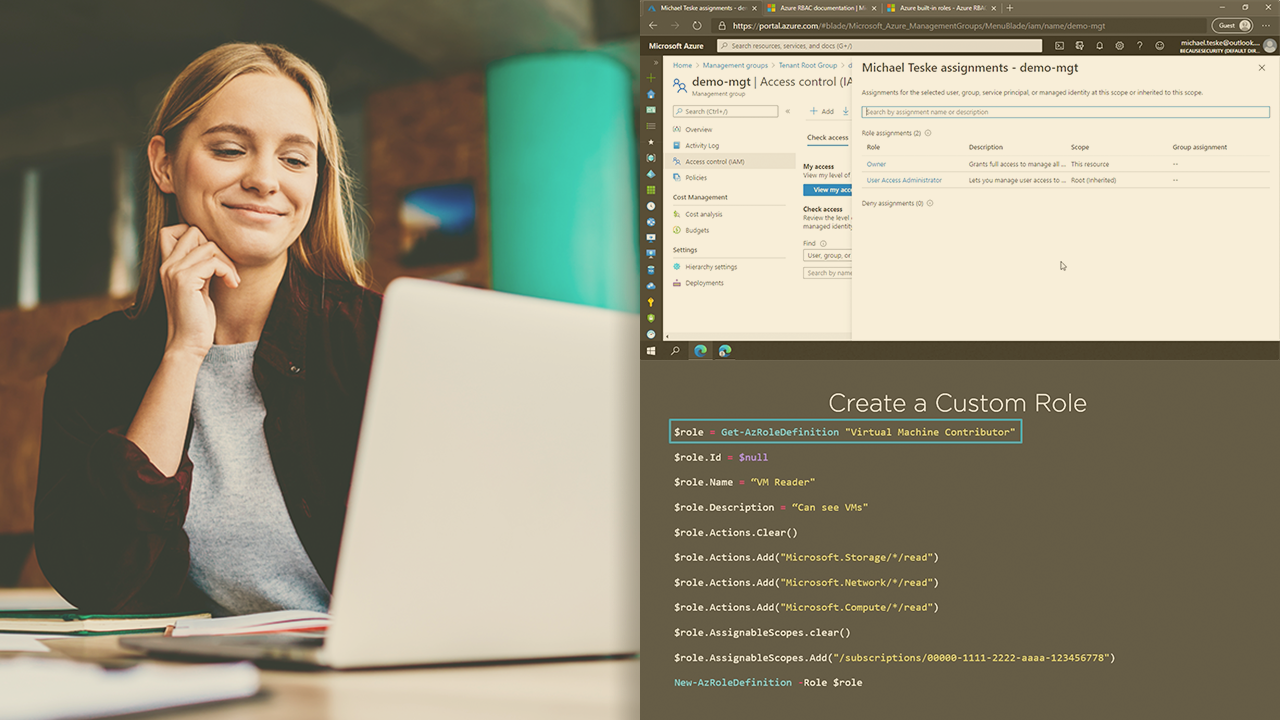Open User Access Administrator role link
This screenshot has height=720, width=1280.
click(x=904, y=181)
